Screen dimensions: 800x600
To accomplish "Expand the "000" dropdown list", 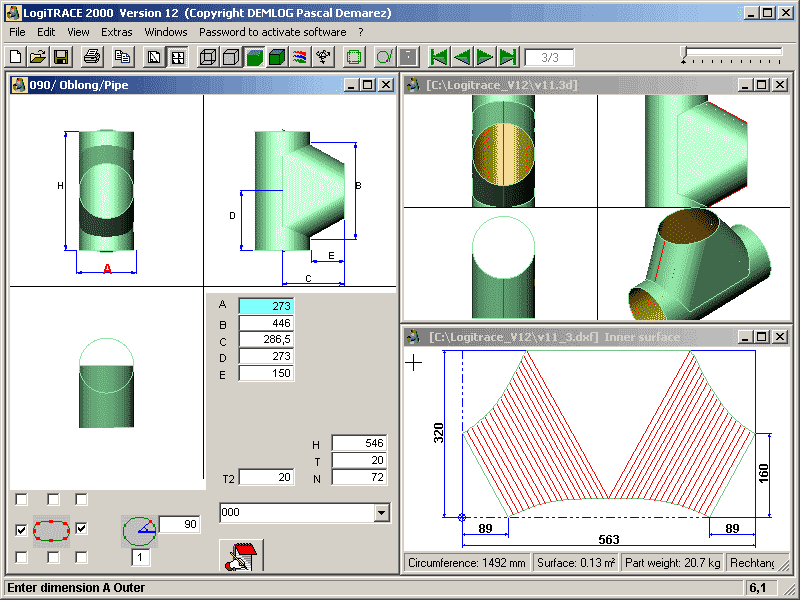I will point(380,513).
